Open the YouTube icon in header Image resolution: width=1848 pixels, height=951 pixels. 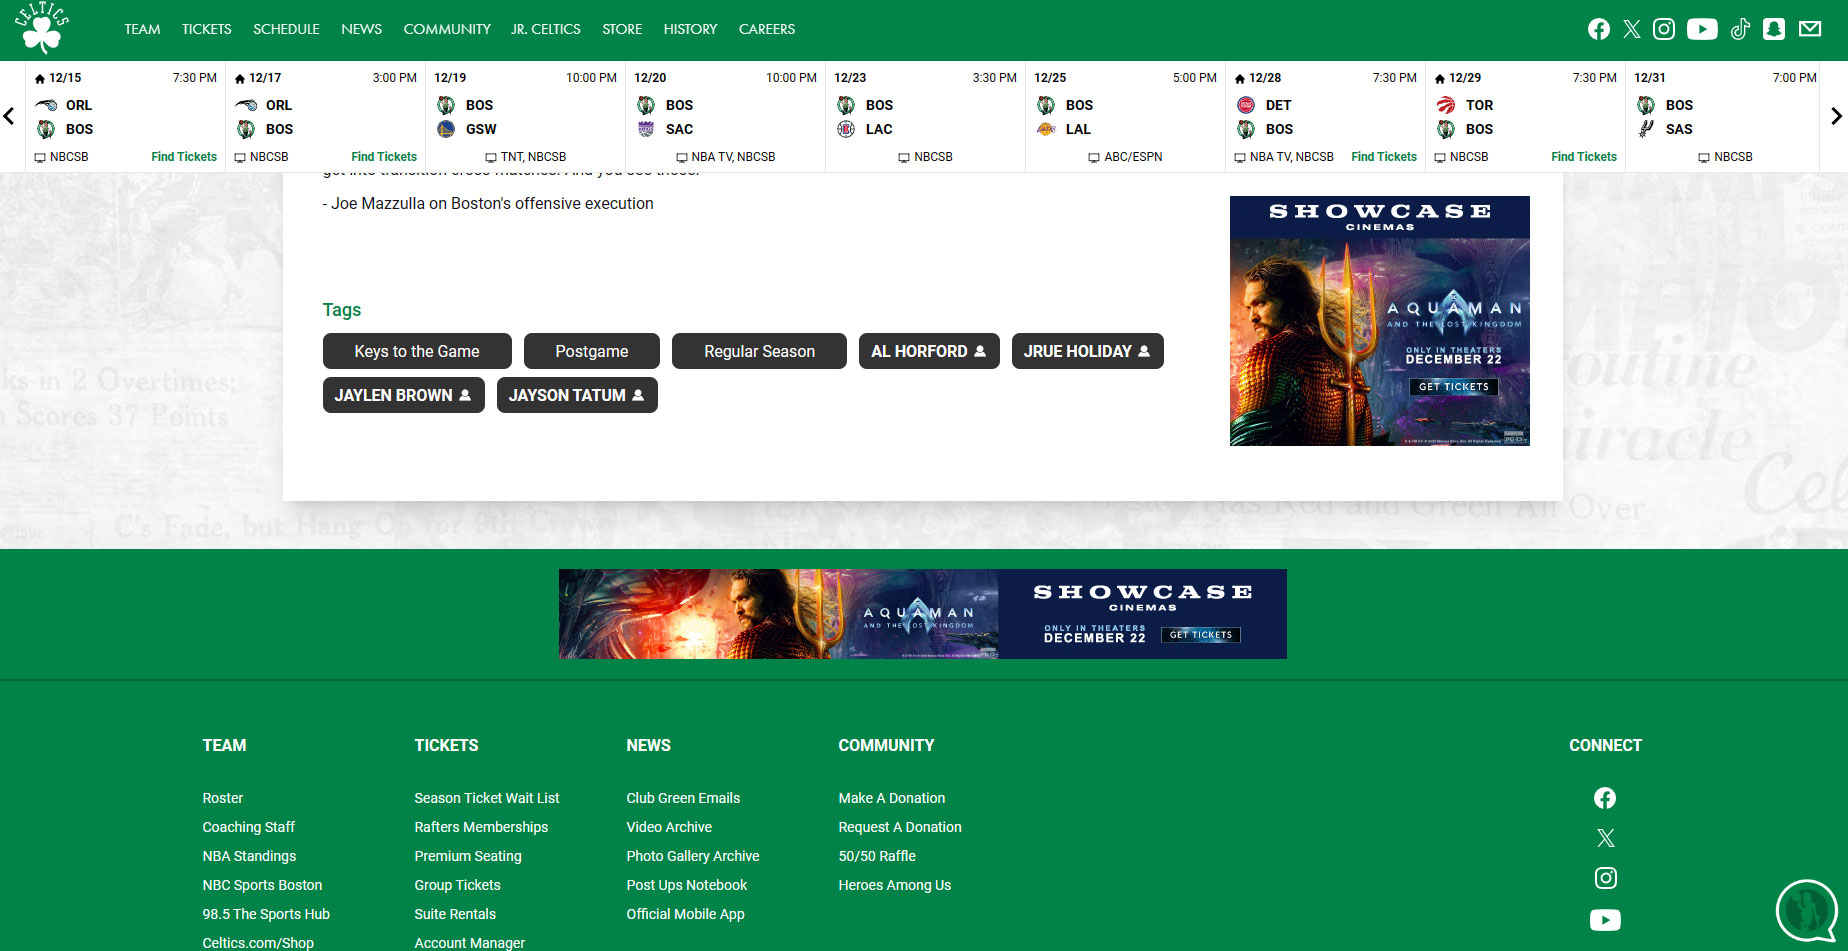point(1702,29)
